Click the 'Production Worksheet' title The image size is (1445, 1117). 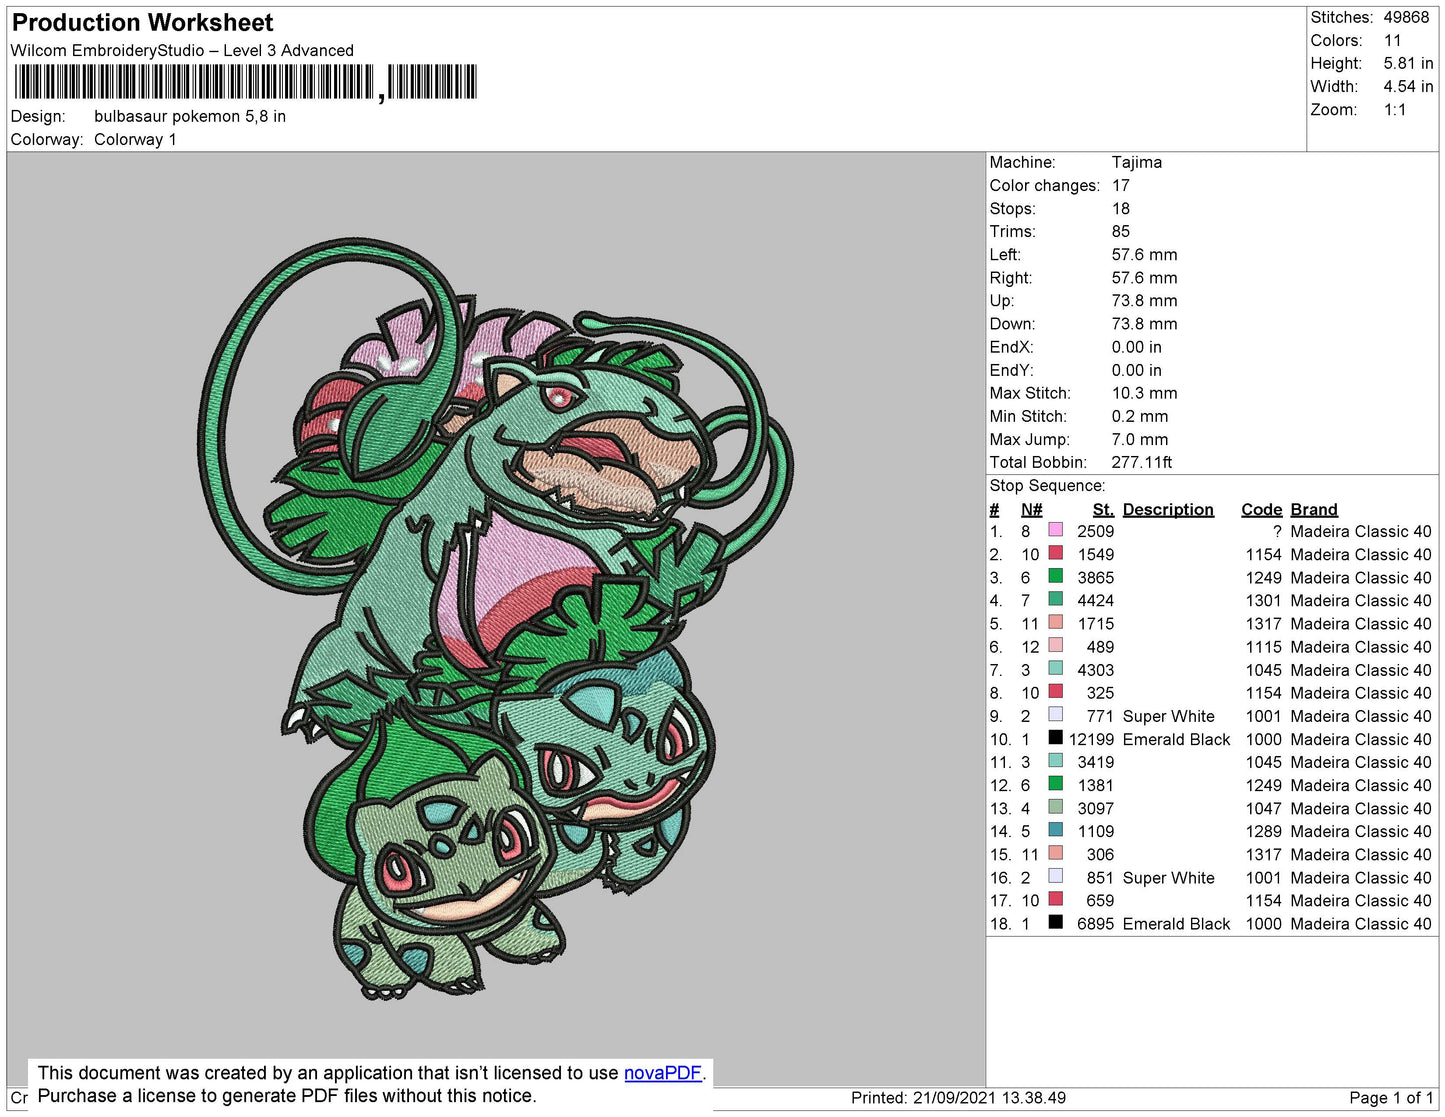142,22
